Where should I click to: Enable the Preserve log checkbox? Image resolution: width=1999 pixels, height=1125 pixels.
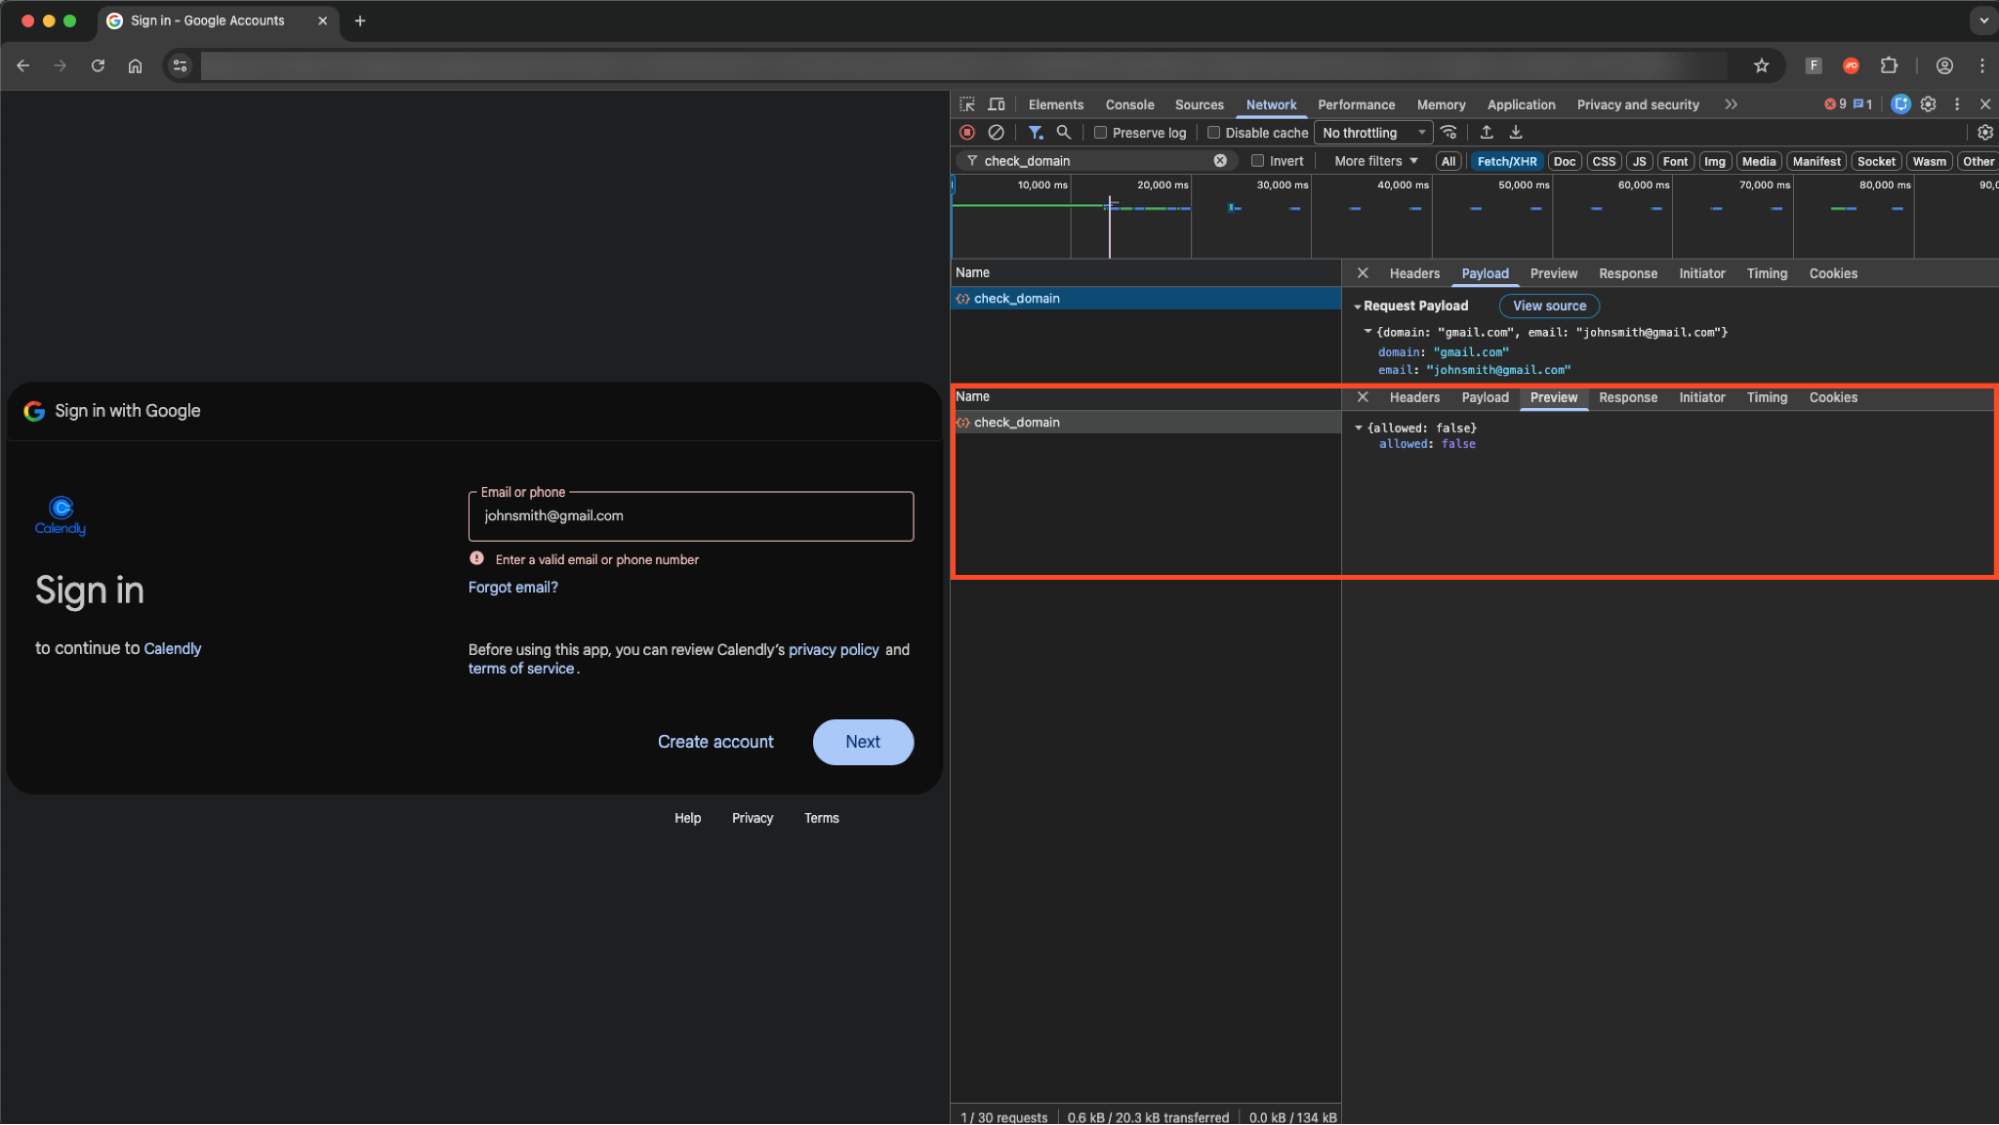pyautogui.click(x=1101, y=132)
